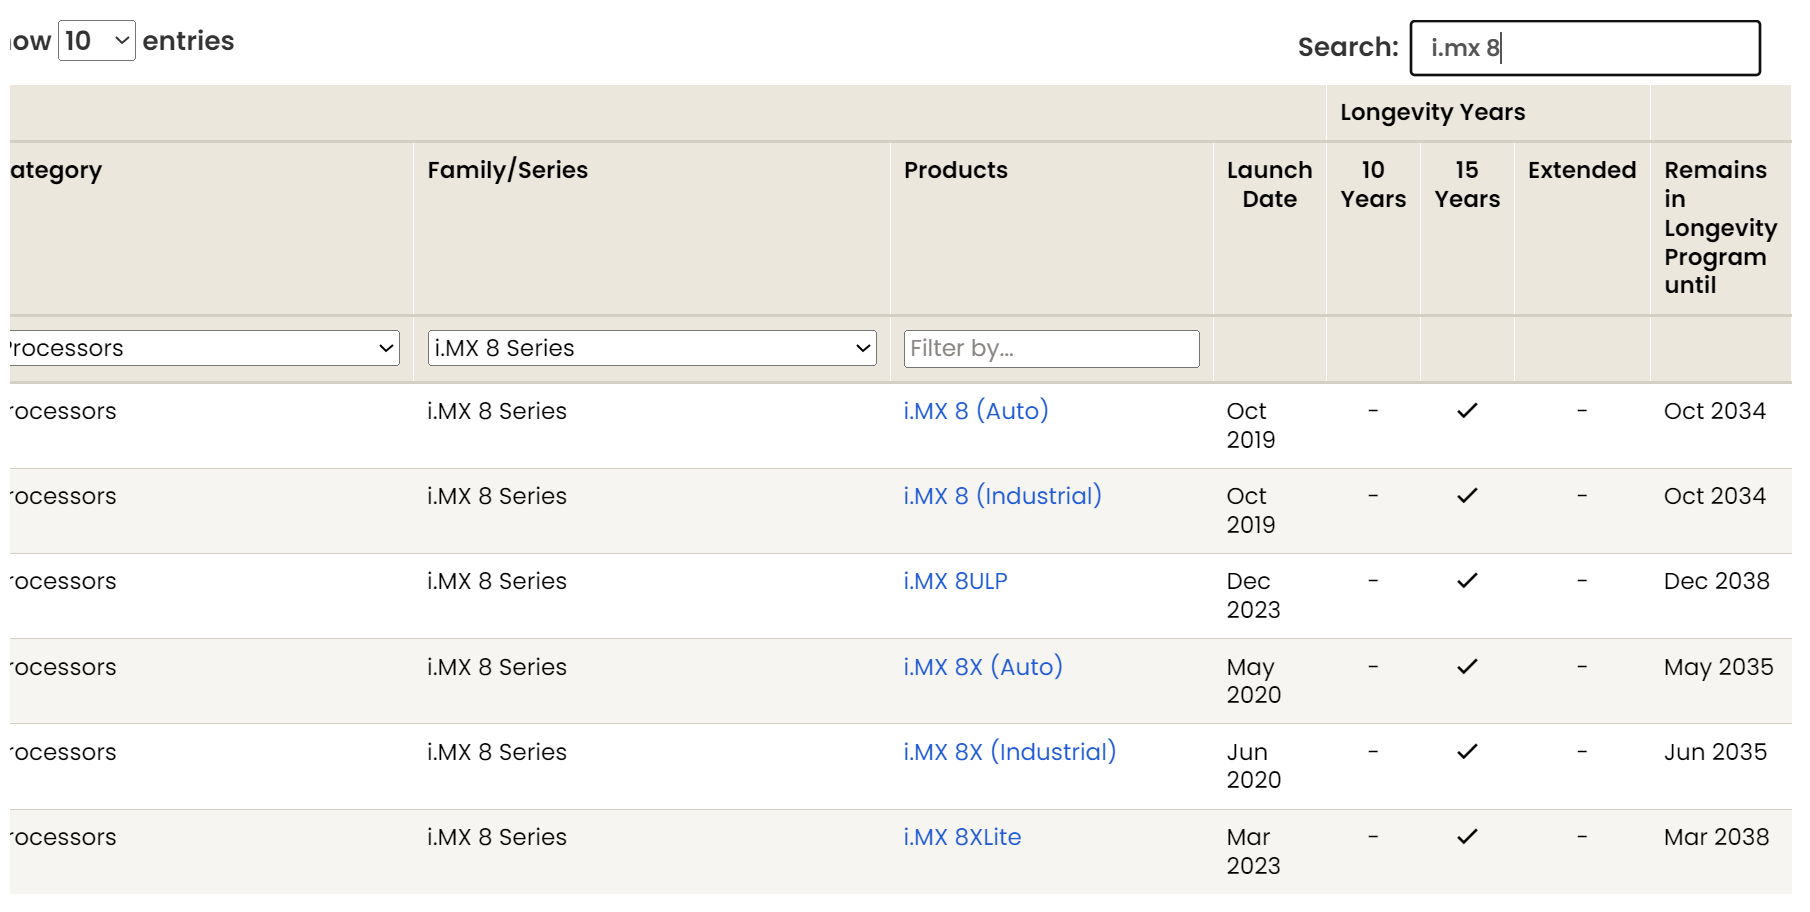
Task: Click the 10 Years column header
Action: pos(1373,185)
